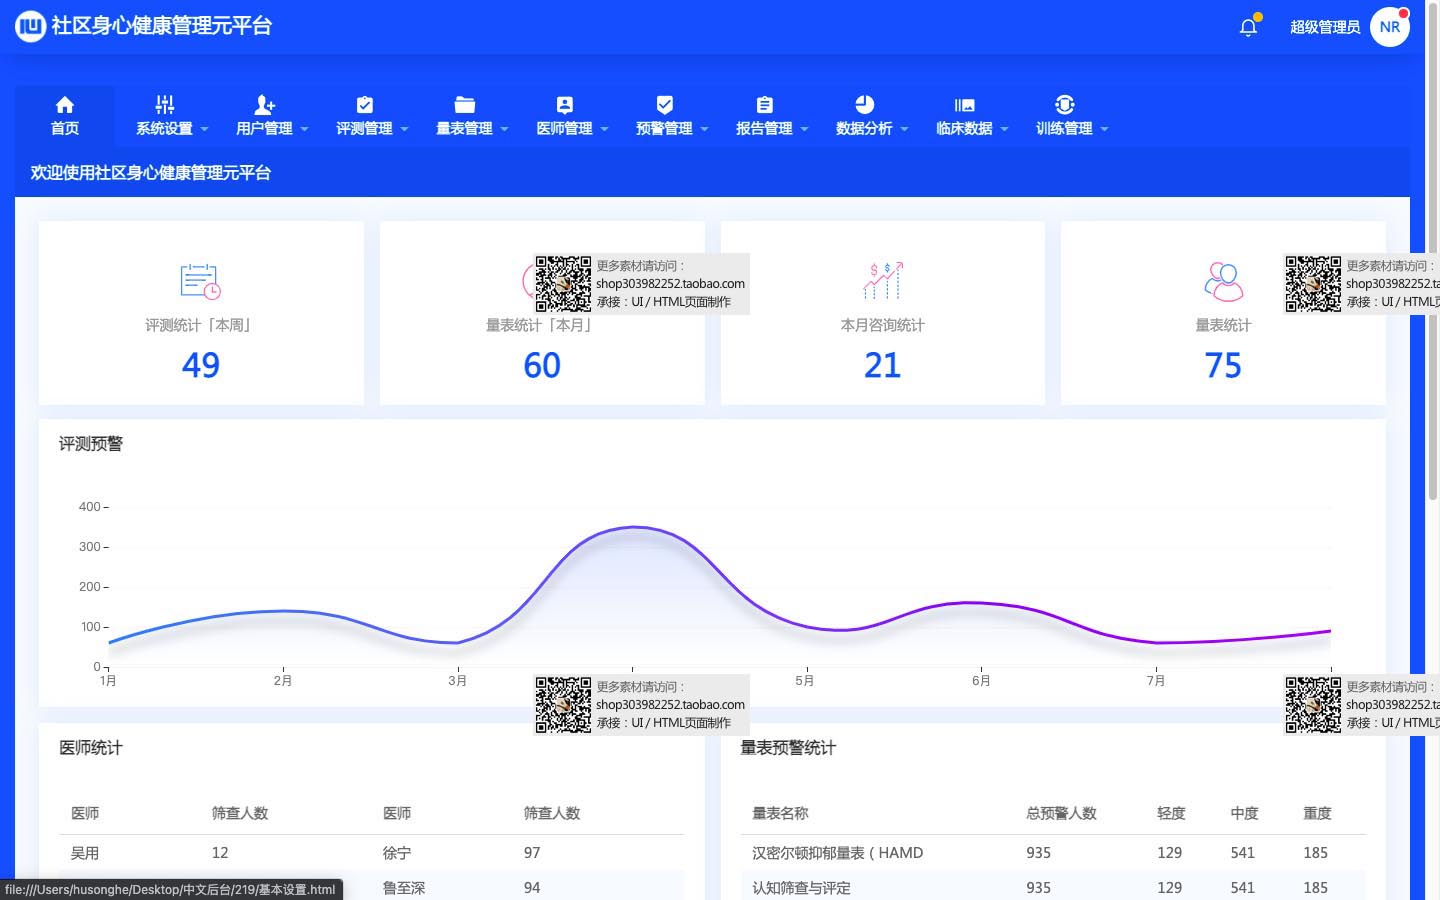Expand the 预警管理 dropdown arrow
Viewport: 1440px width, 900px height.
point(705,129)
